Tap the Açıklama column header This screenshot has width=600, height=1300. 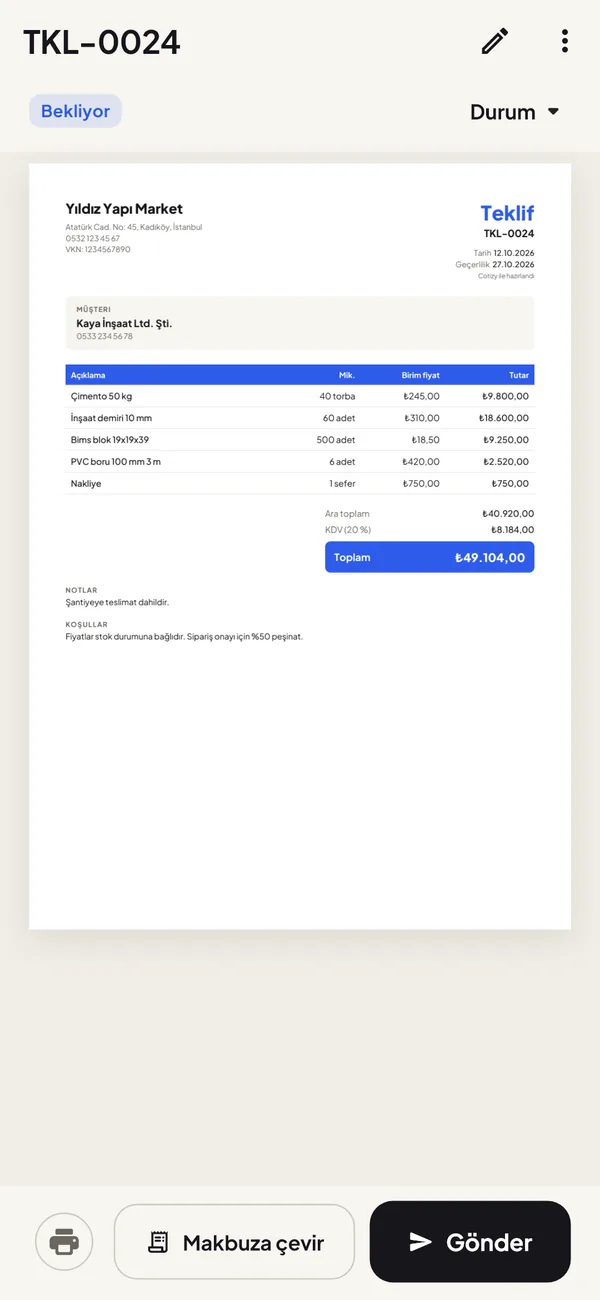[x=88, y=375]
